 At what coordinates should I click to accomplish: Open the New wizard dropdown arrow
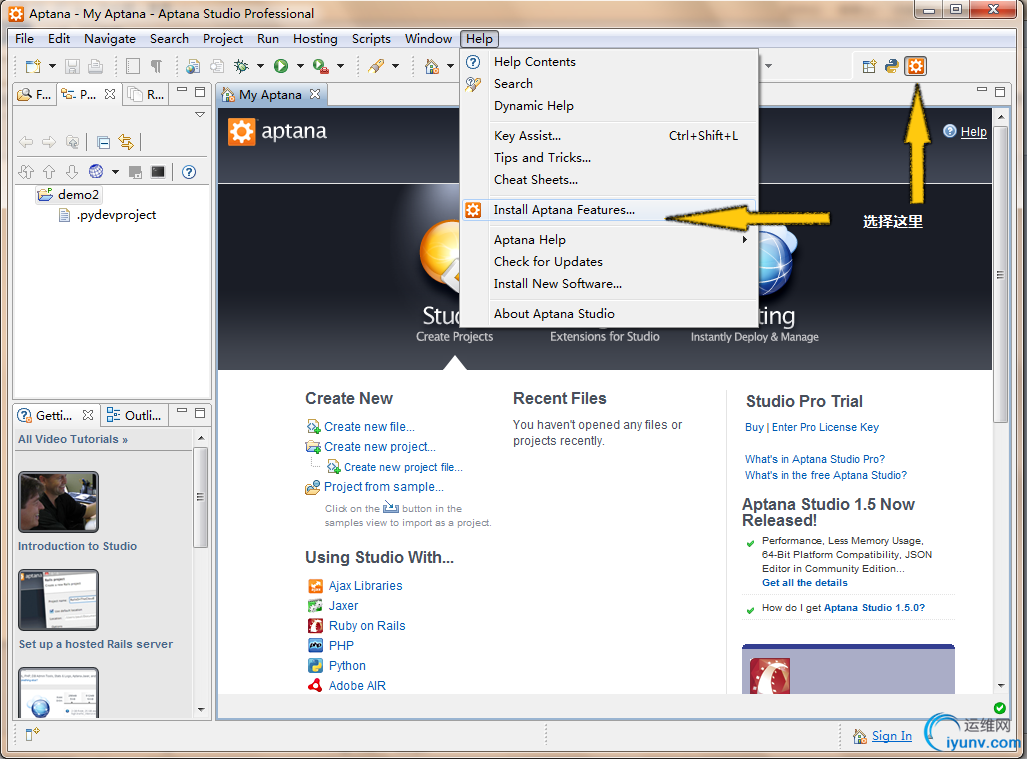[52, 66]
